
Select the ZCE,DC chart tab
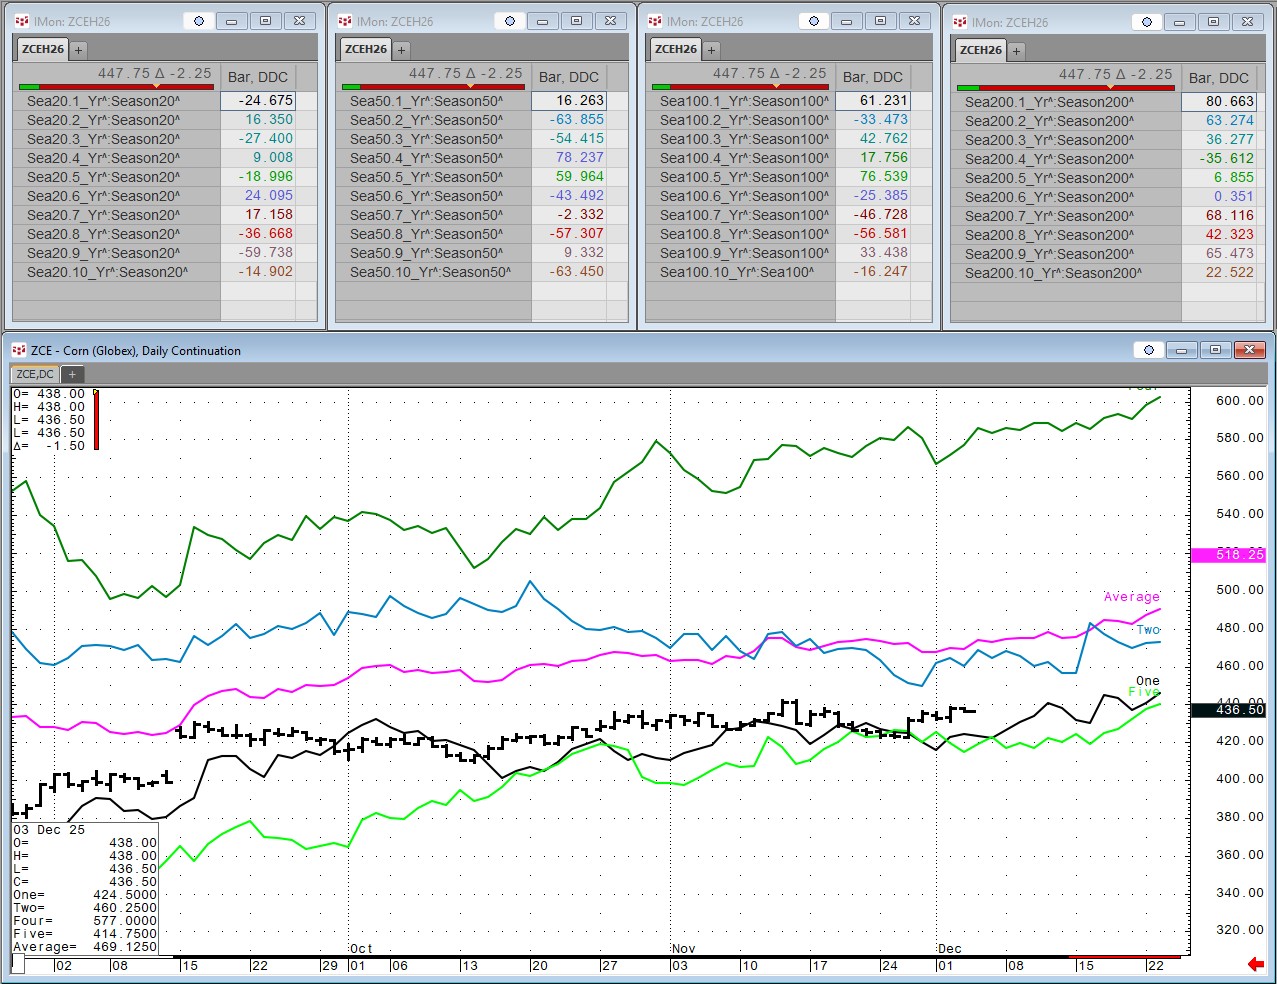(35, 374)
